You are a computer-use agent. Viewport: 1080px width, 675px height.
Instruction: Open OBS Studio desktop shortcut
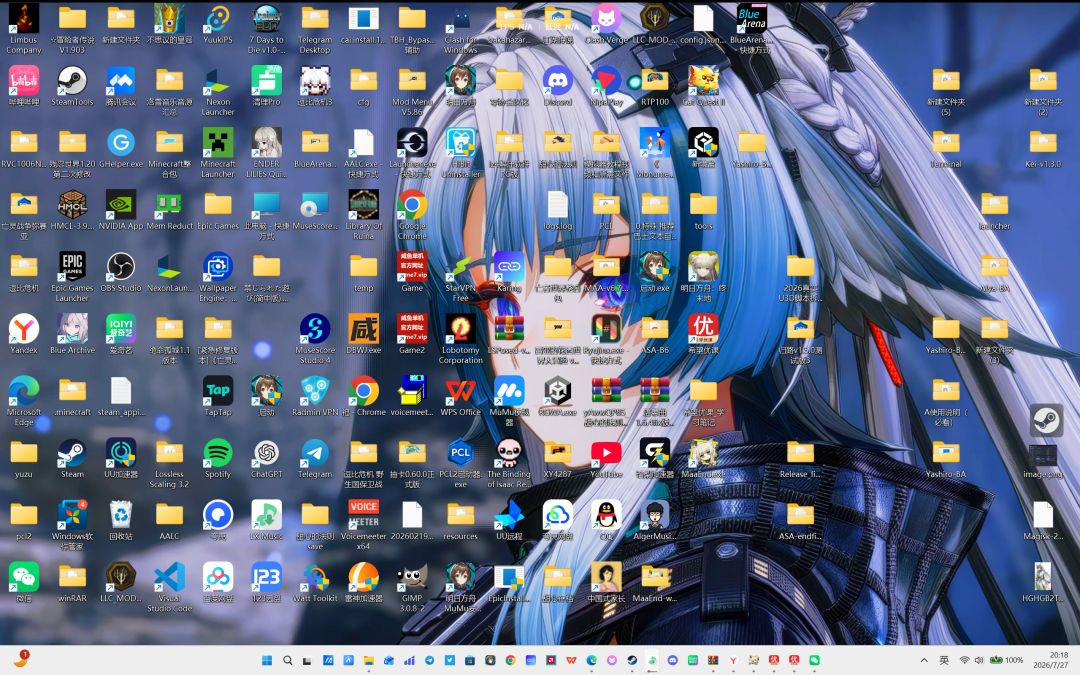point(121,271)
